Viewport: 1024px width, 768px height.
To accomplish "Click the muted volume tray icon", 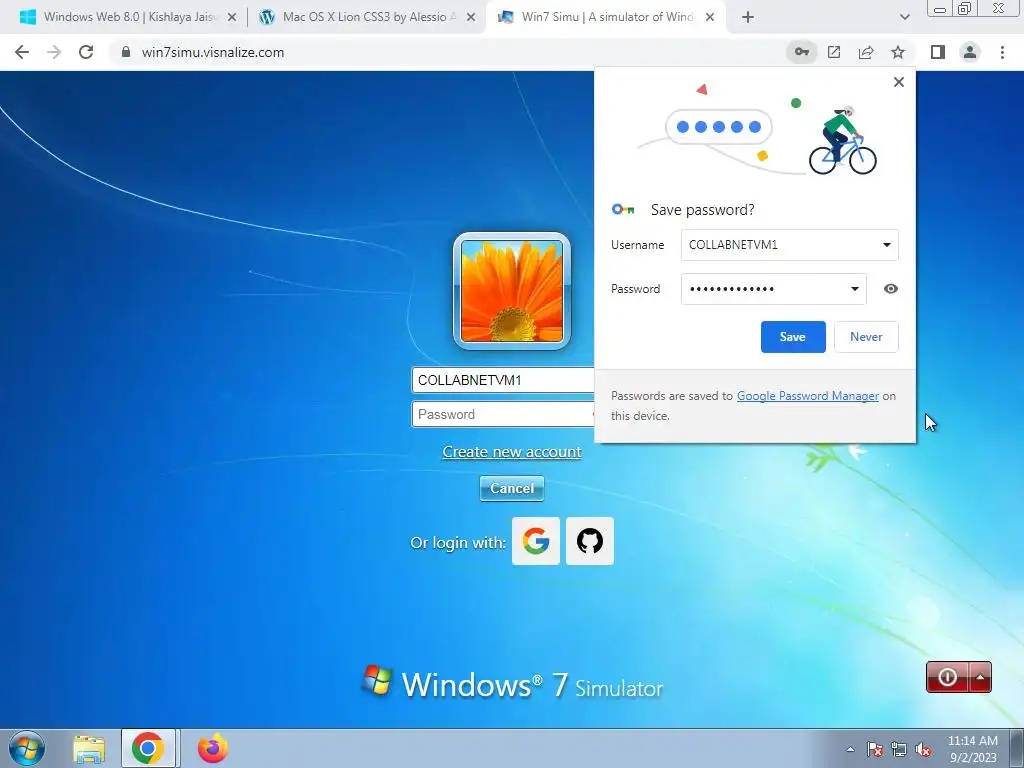I will [x=923, y=750].
